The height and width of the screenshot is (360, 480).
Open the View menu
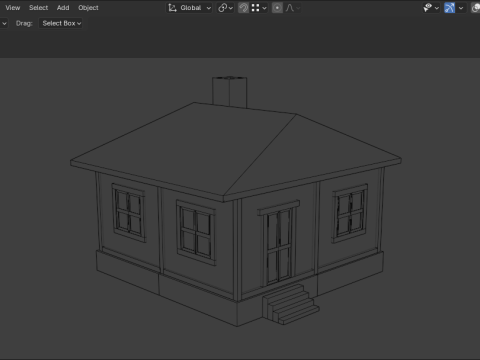pos(13,8)
